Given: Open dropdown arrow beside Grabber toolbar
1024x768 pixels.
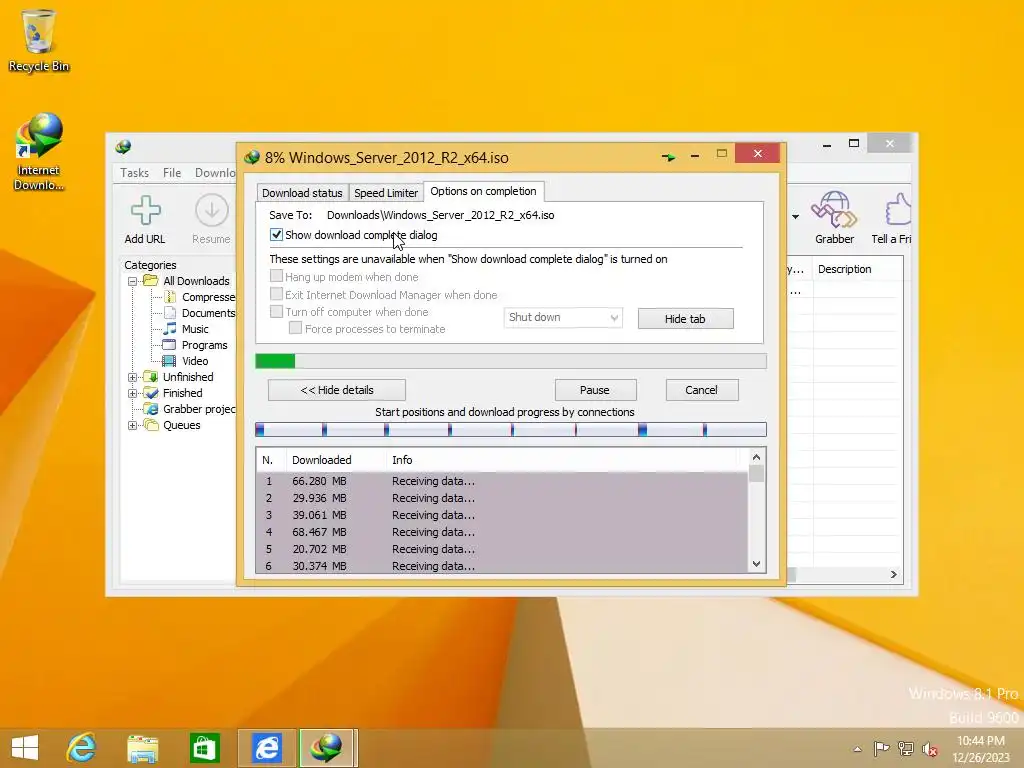Looking at the screenshot, I should [795, 216].
